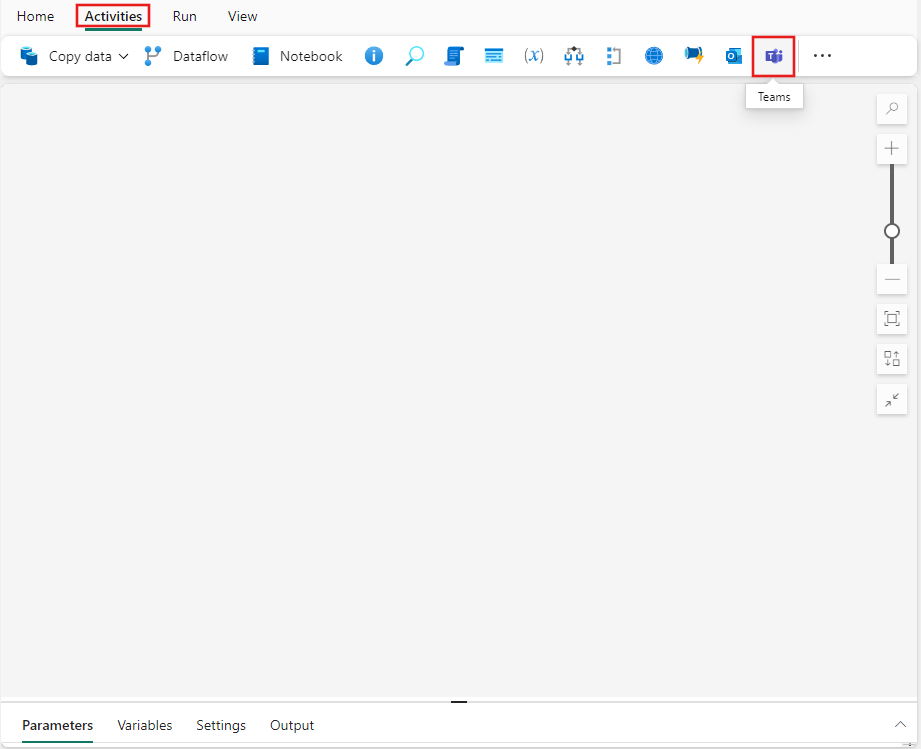Screen dimensions: 921x749
Task: Add the Web globe activity
Action: (654, 56)
